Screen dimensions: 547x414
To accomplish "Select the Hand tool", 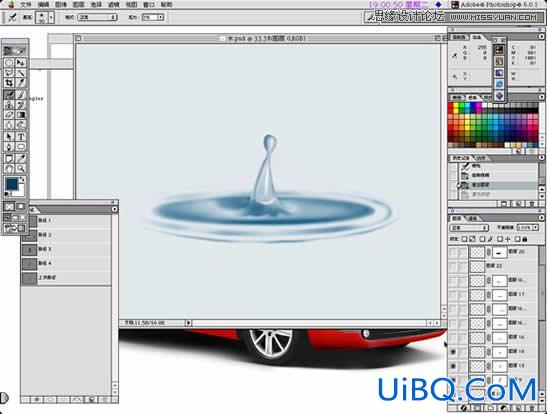I will click(9, 169).
